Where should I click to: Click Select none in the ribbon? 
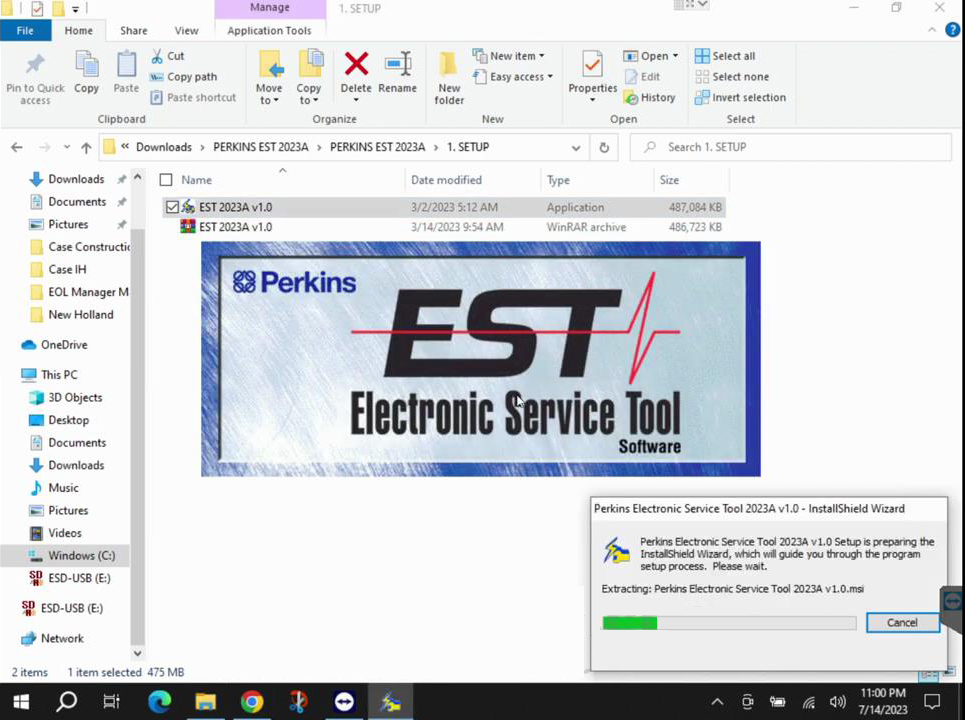click(x=732, y=77)
